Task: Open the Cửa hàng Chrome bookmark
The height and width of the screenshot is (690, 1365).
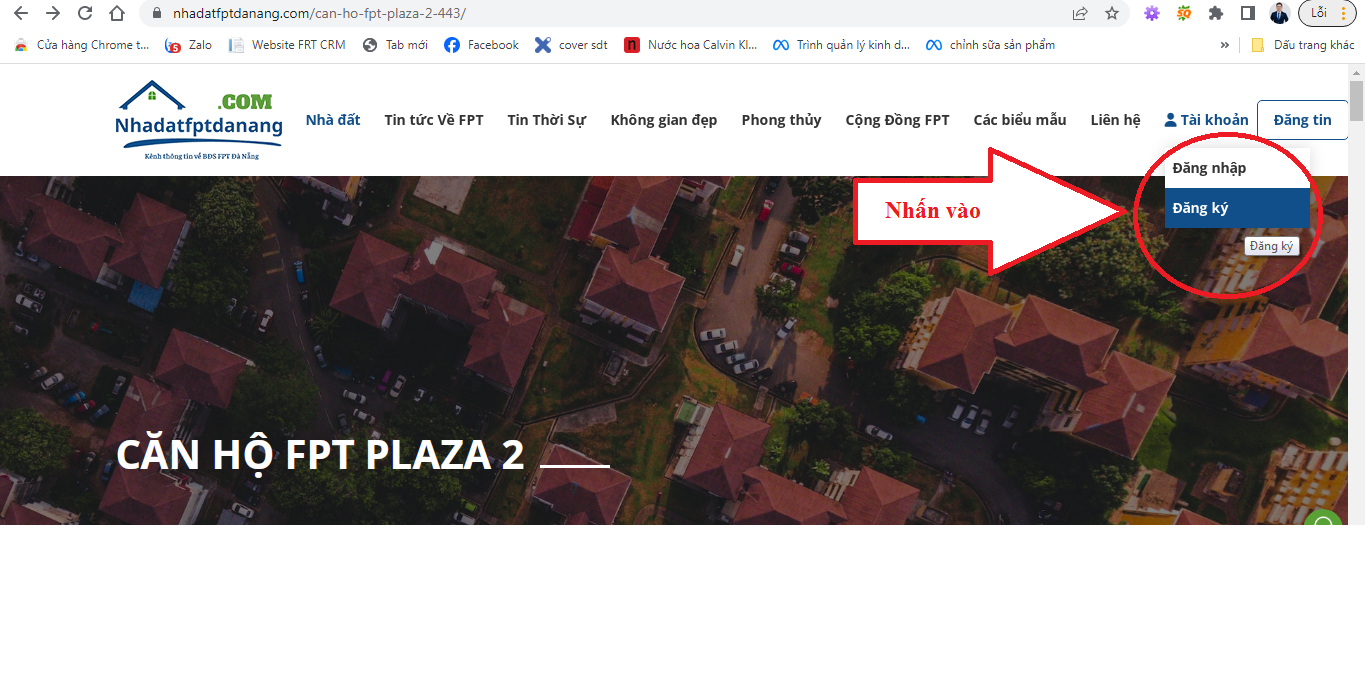Action: pyautogui.click(x=81, y=45)
